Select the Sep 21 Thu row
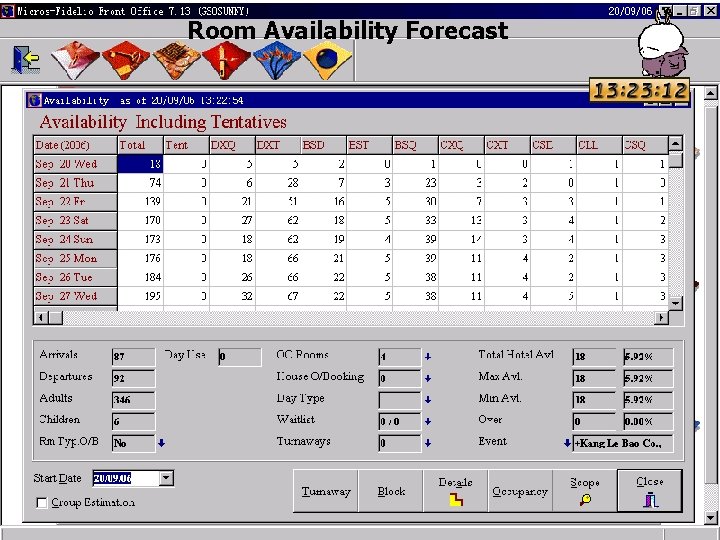 click(75, 183)
